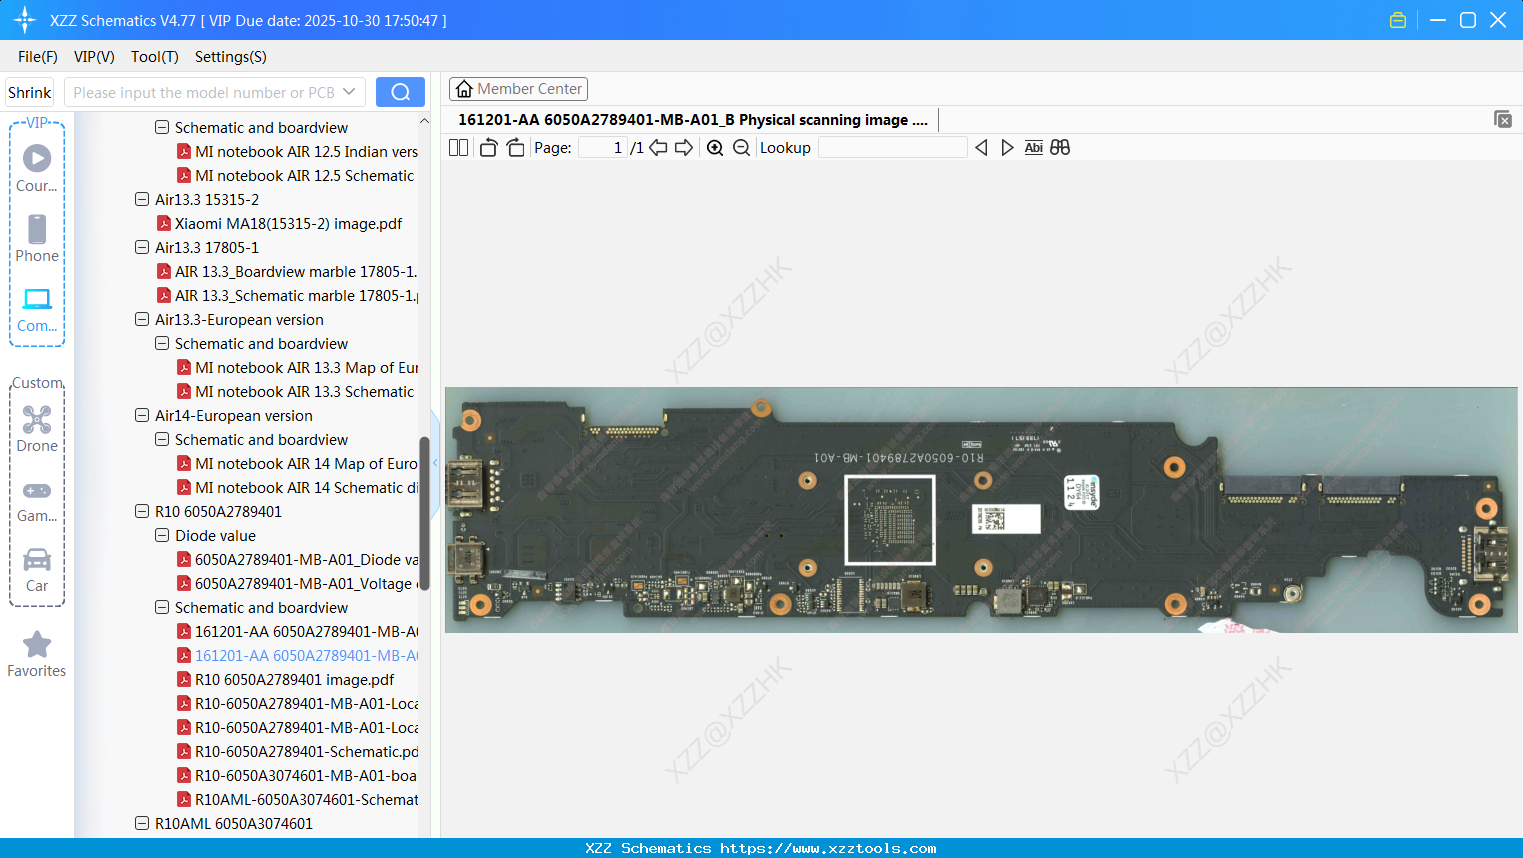Collapse the Air13.3 15315-2 node
Viewport: 1523px width, 858px height.
142,200
